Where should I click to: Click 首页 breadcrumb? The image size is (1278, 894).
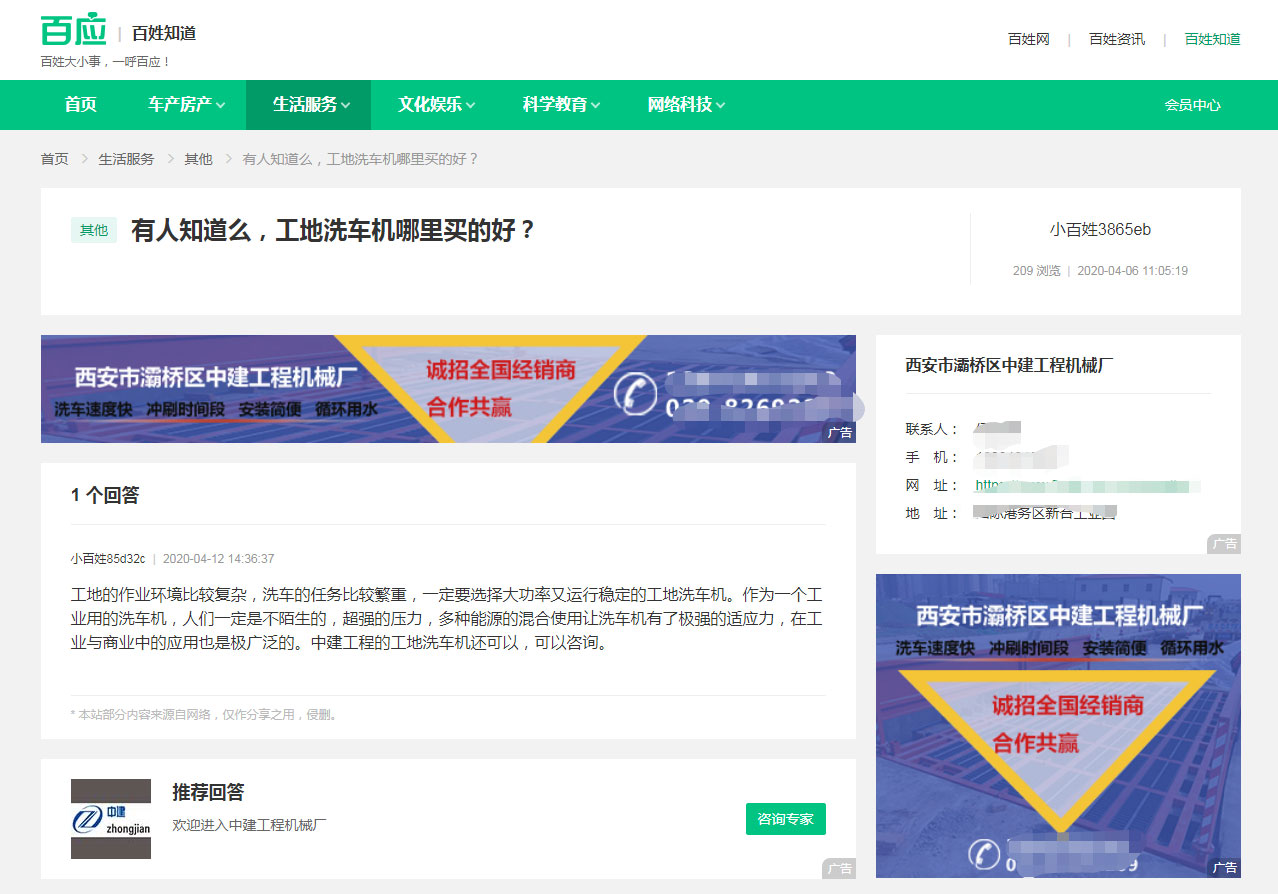point(55,159)
